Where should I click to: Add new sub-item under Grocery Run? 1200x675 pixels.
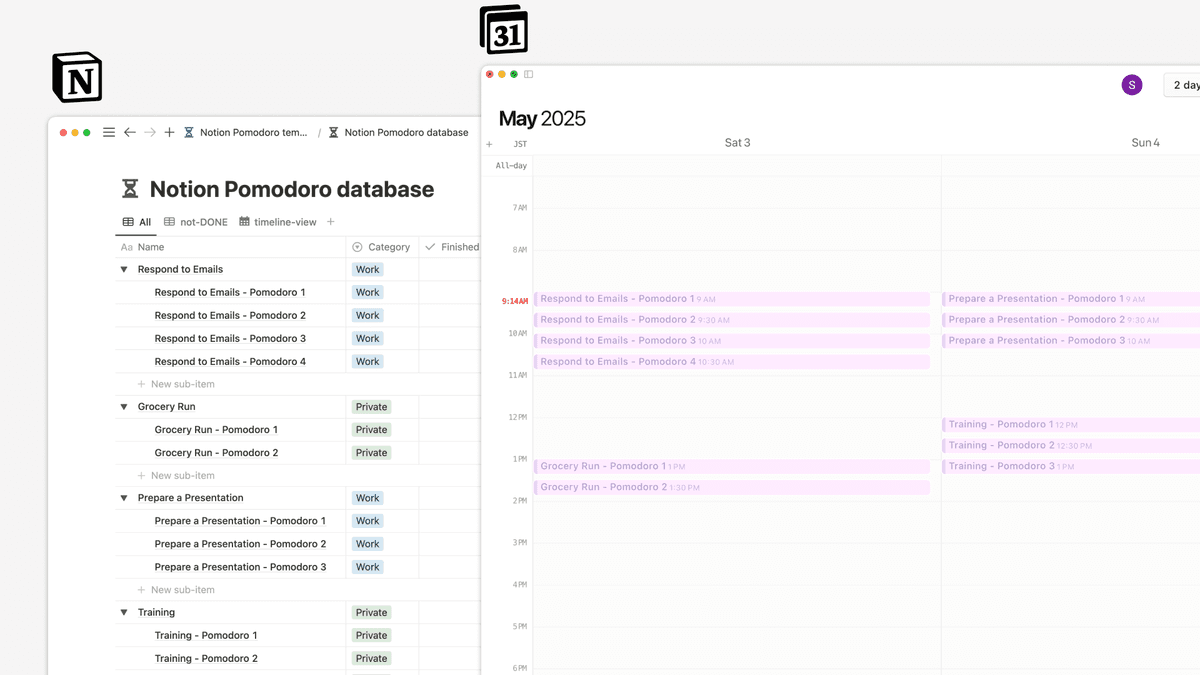176,476
